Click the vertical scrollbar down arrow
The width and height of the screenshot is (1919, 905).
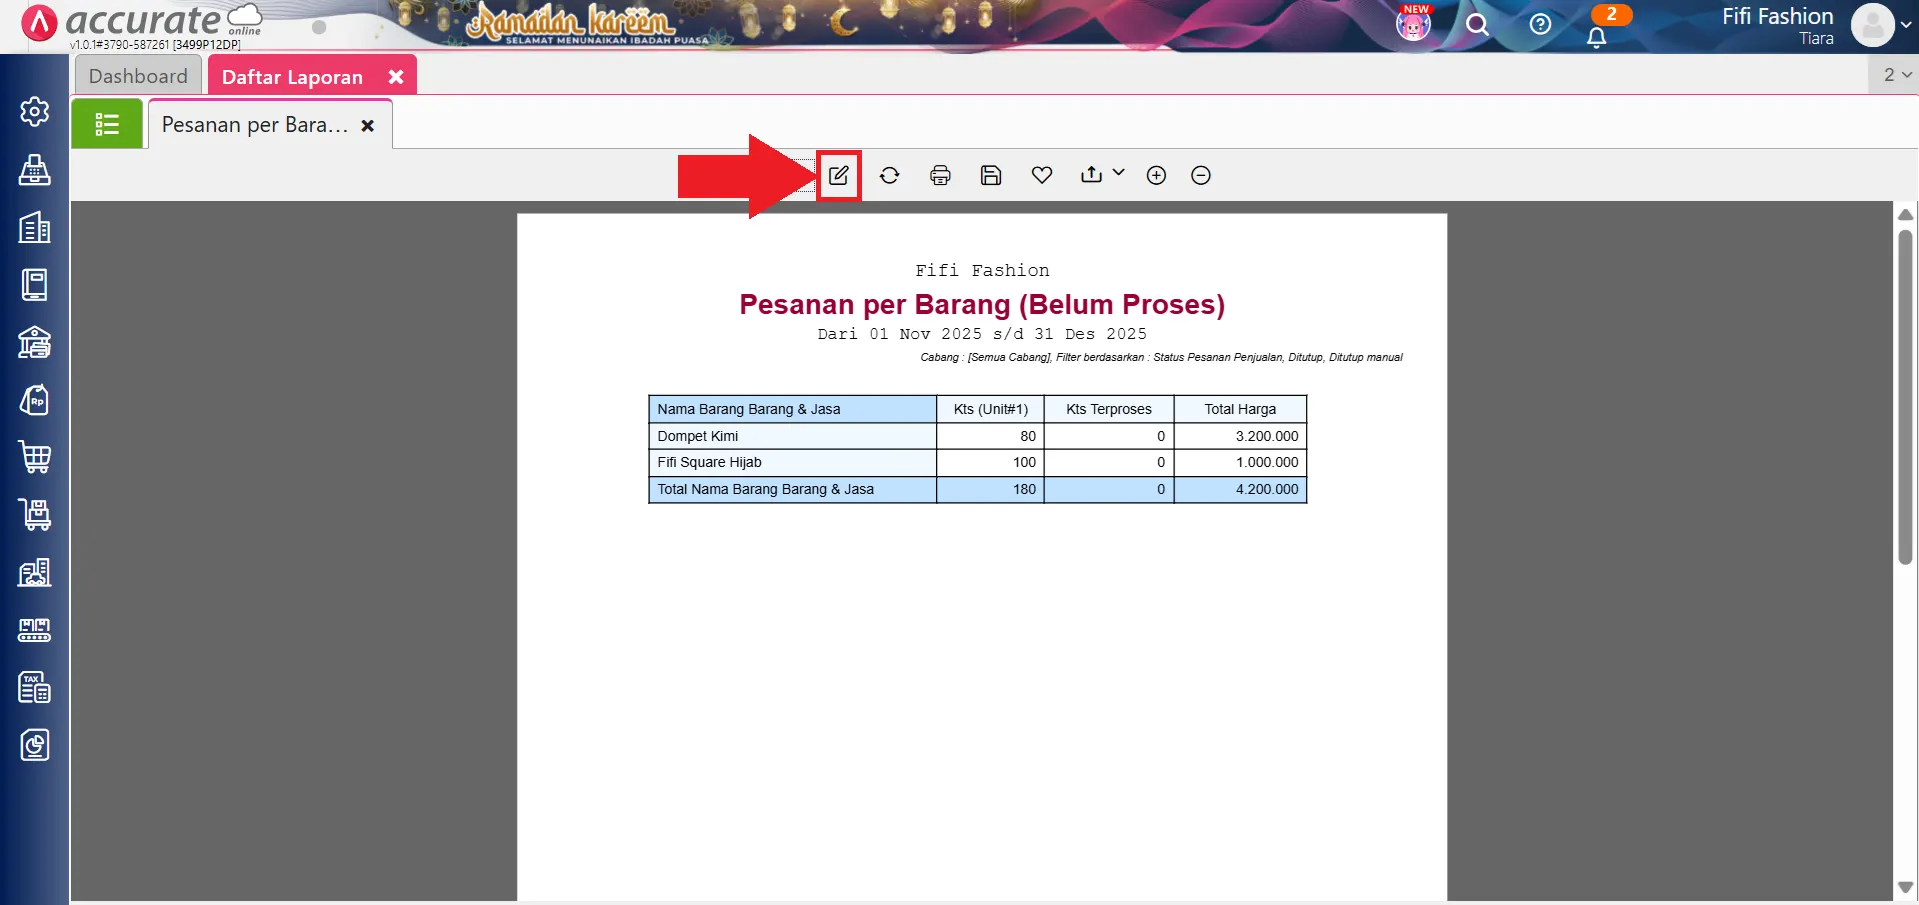(1905, 887)
